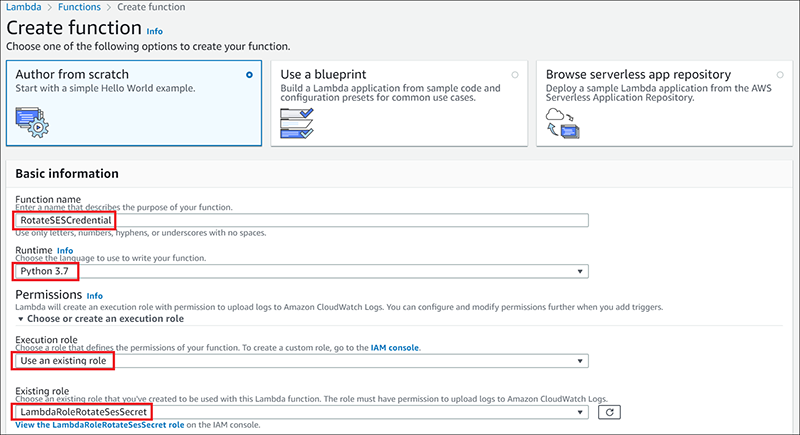Collapse Choose or create an execution role
Image resolution: width=800 pixels, height=435 pixels.
(x=101, y=319)
